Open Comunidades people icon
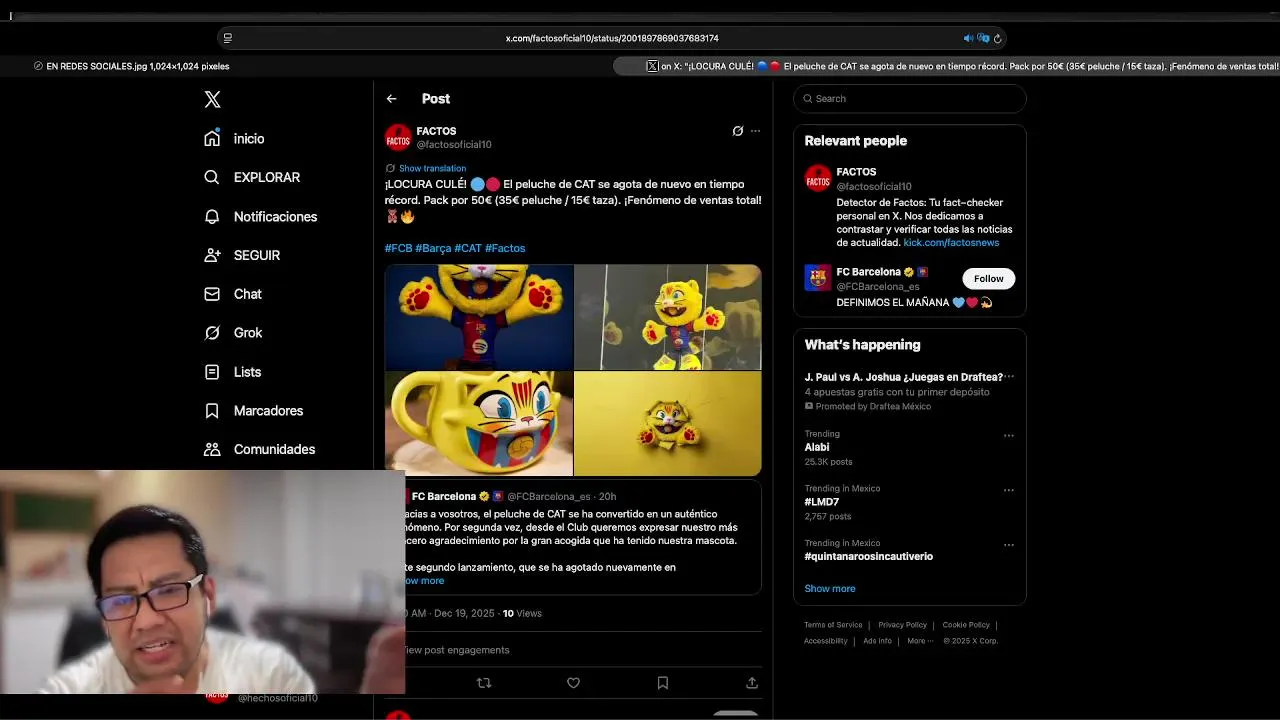The image size is (1280, 720). [x=212, y=449]
